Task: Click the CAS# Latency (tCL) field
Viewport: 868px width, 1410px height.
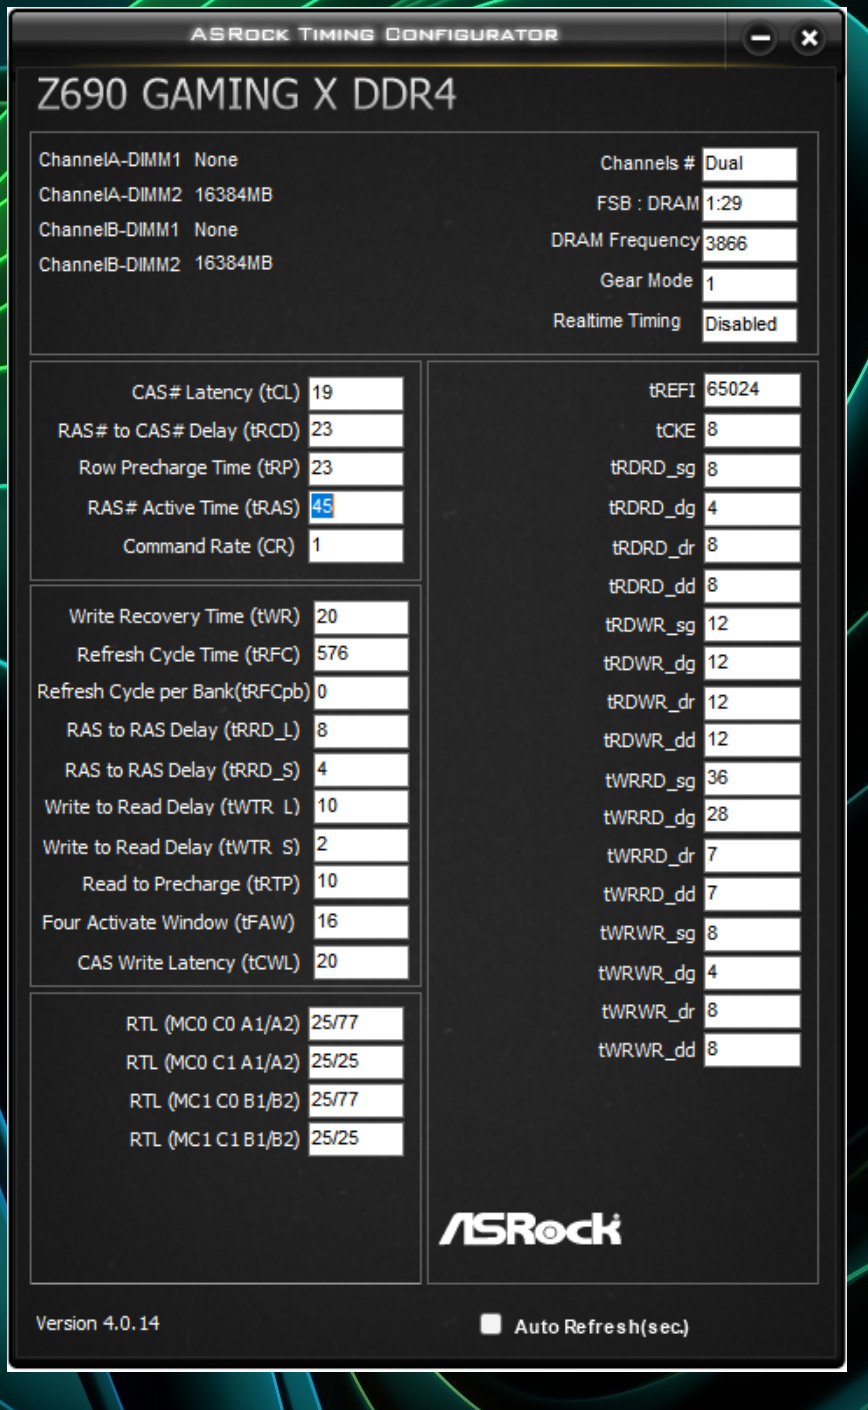Action: pyautogui.click(x=356, y=393)
